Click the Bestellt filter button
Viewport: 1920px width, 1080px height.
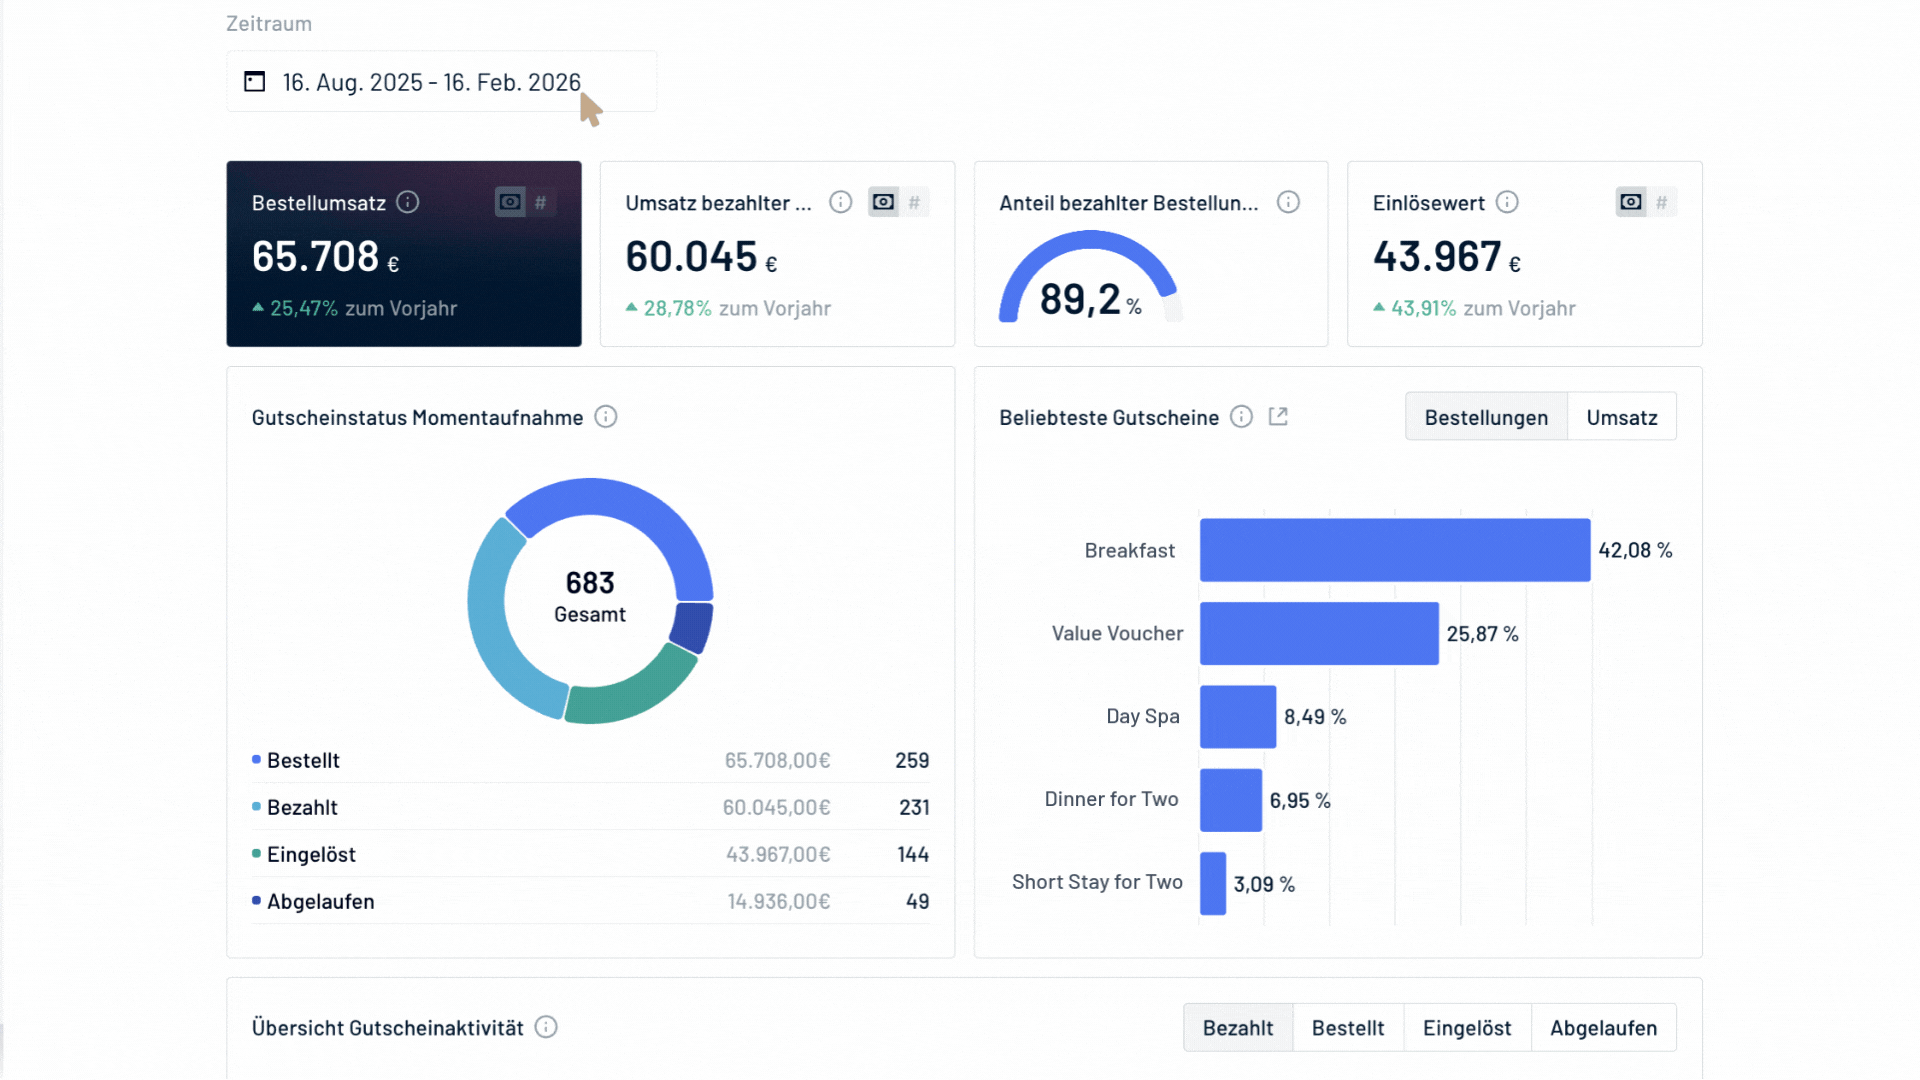point(1348,1027)
